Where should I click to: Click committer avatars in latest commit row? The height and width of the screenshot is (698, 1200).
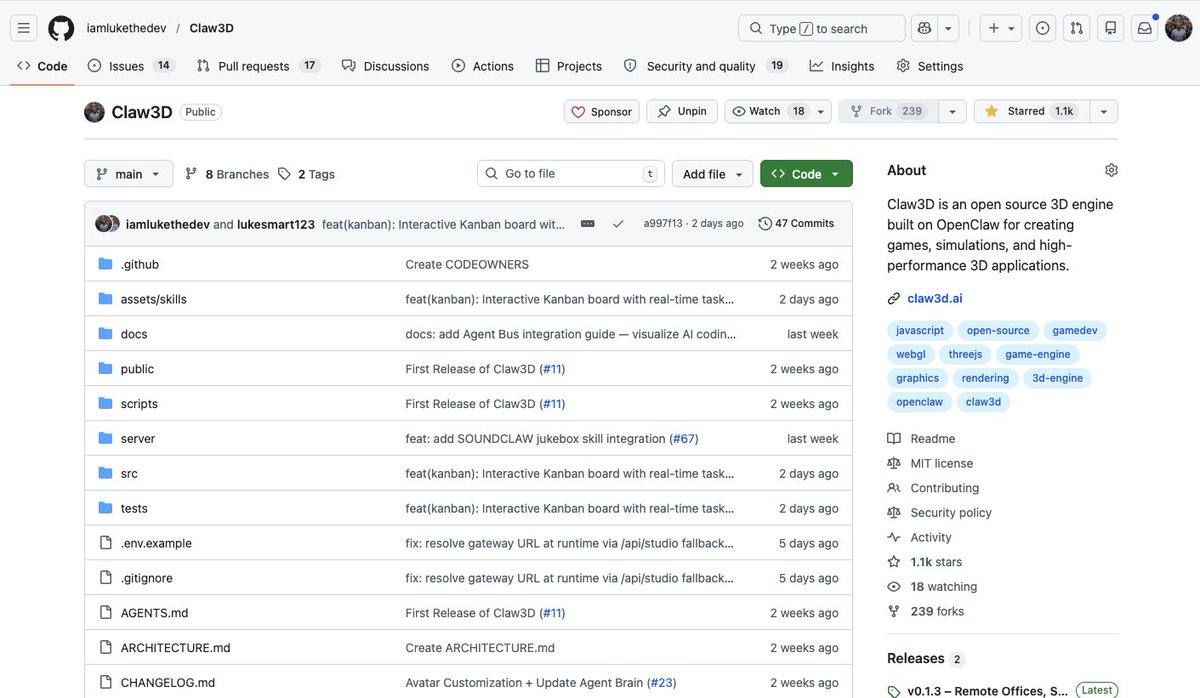click(x=107, y=223)
